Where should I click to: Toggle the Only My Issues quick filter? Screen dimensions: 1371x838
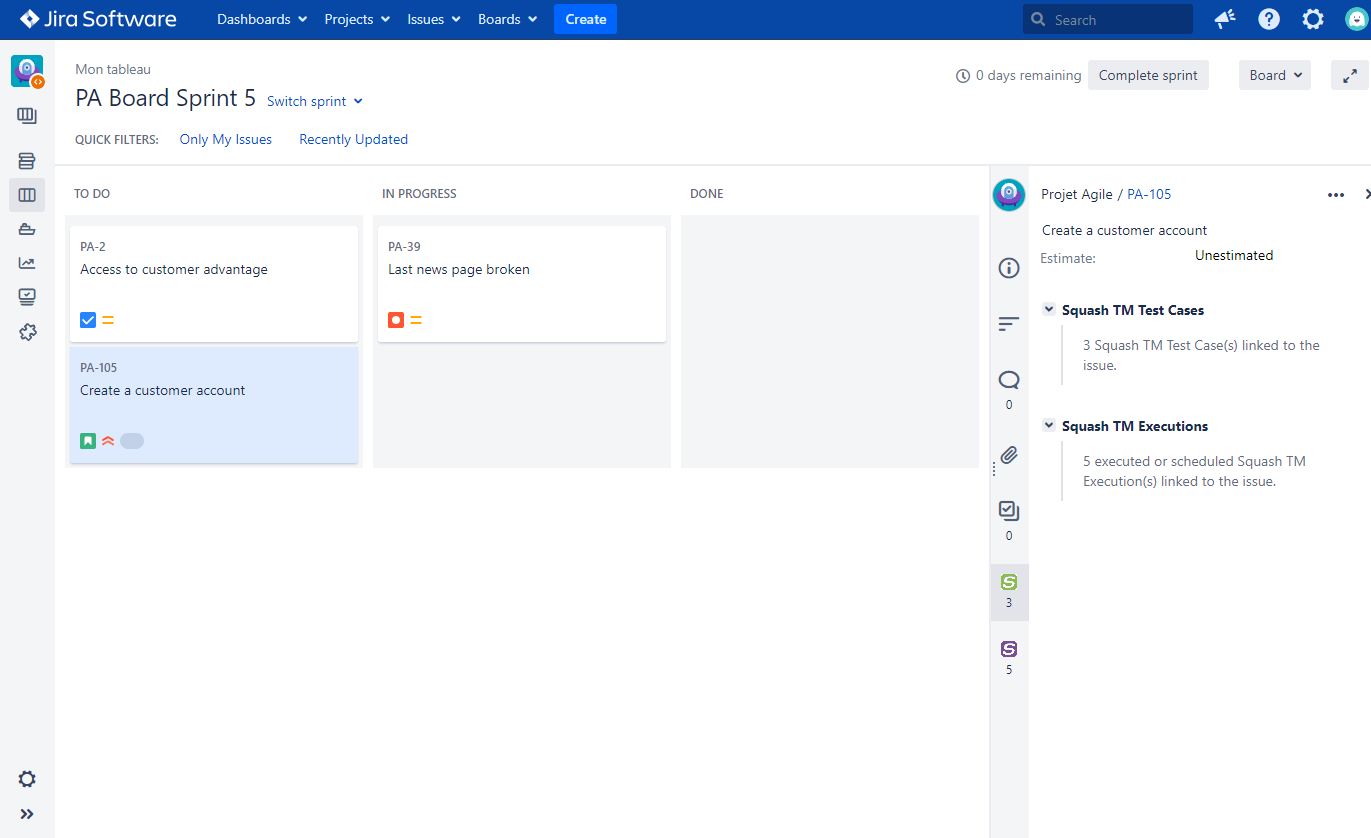point(225,140)
